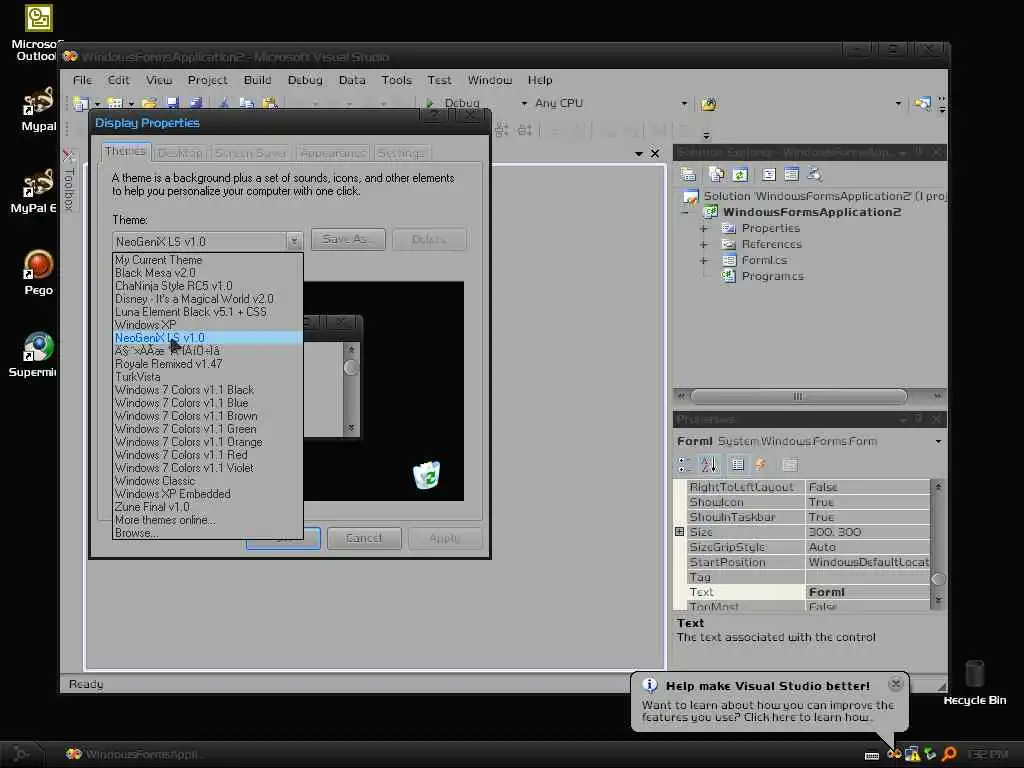Click the Delete button next to theme
This screenshot has height=768, width=1024.
[x=429, y=239]
